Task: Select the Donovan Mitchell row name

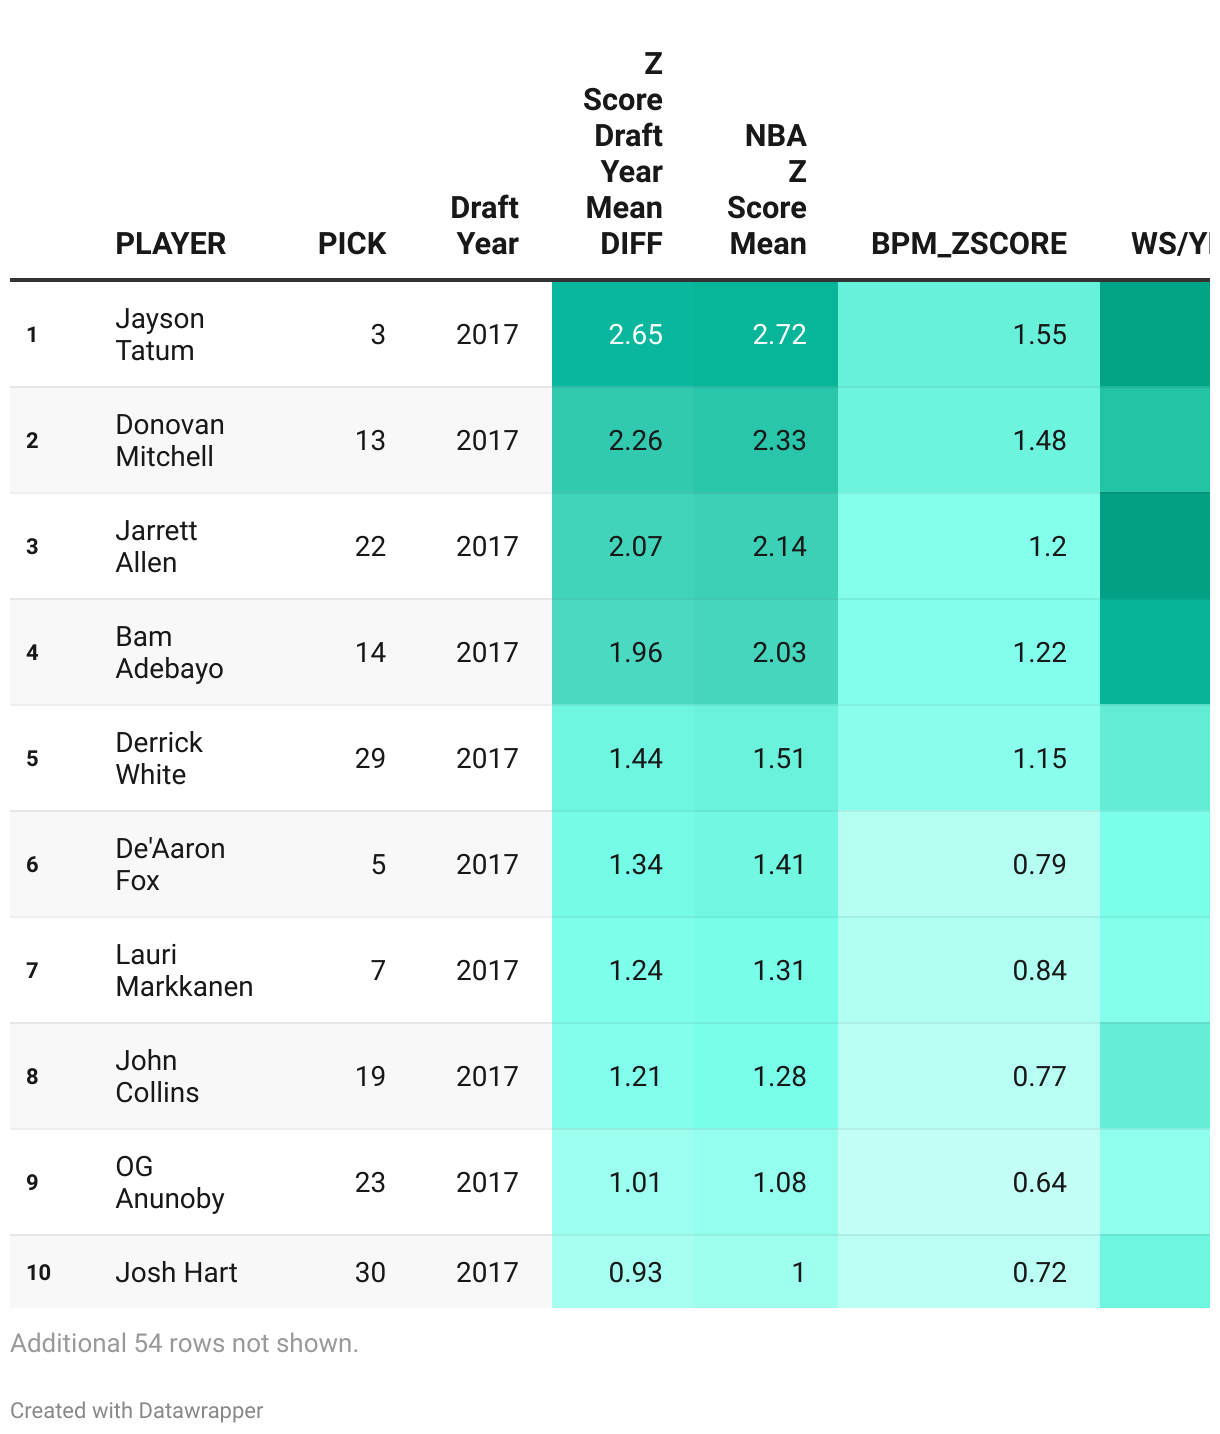Action: click(x=170, y=440)
